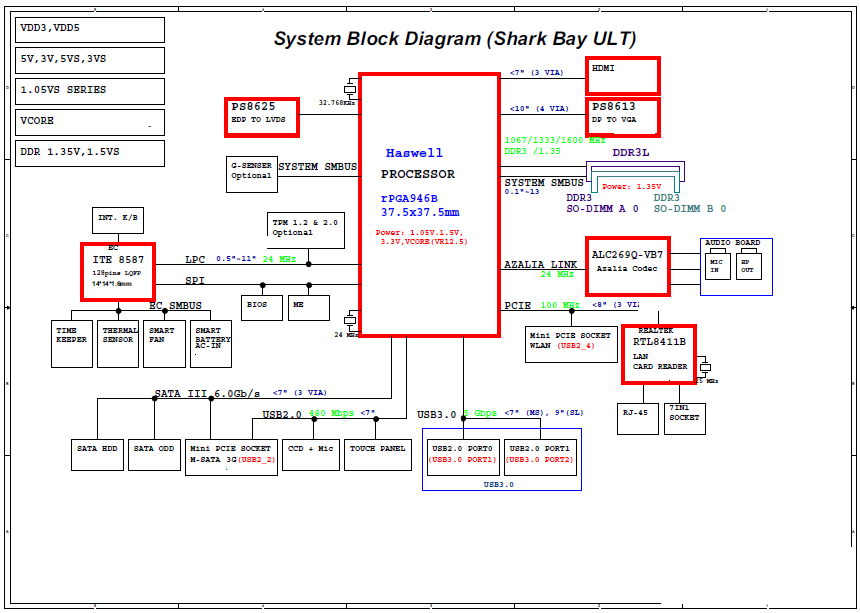Click the SATA III 6.0Gb/s label

pyautogui.click(x=207, y=394)
